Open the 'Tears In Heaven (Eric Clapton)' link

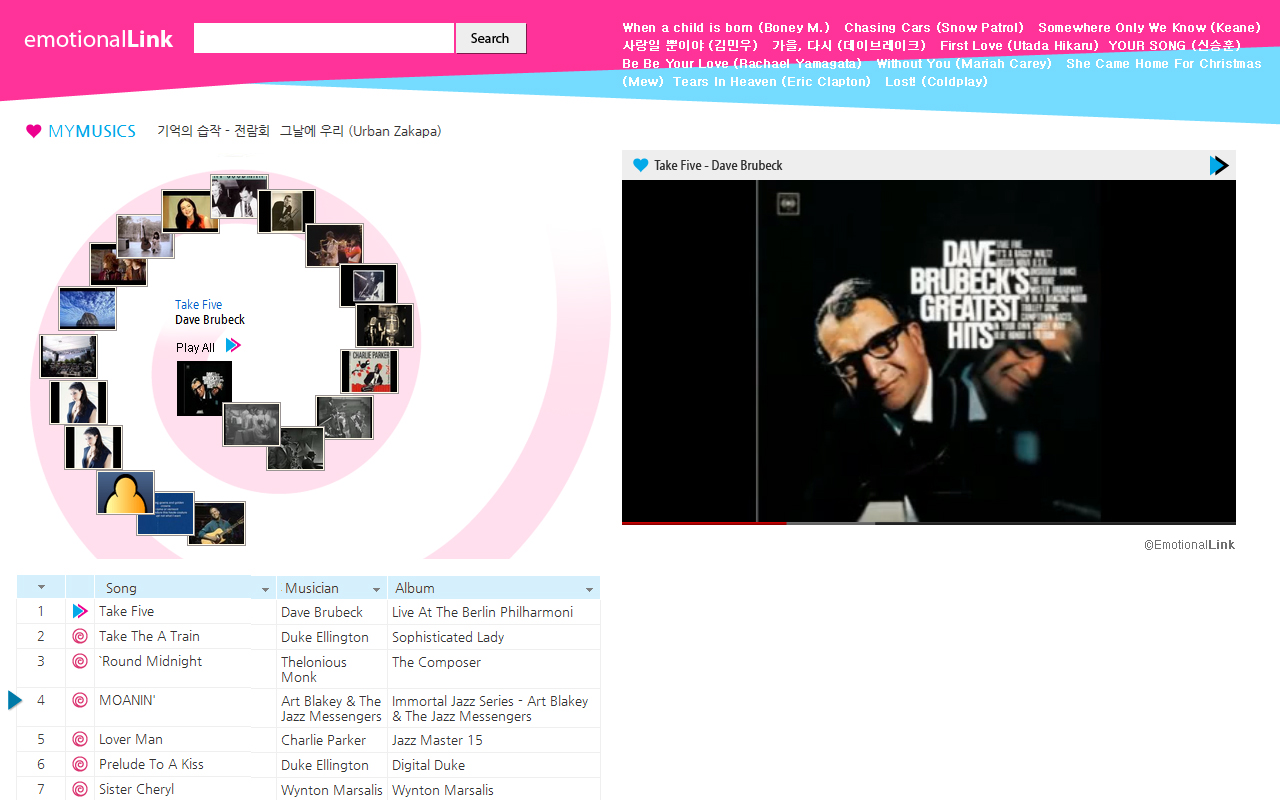(x=772, y=82)
